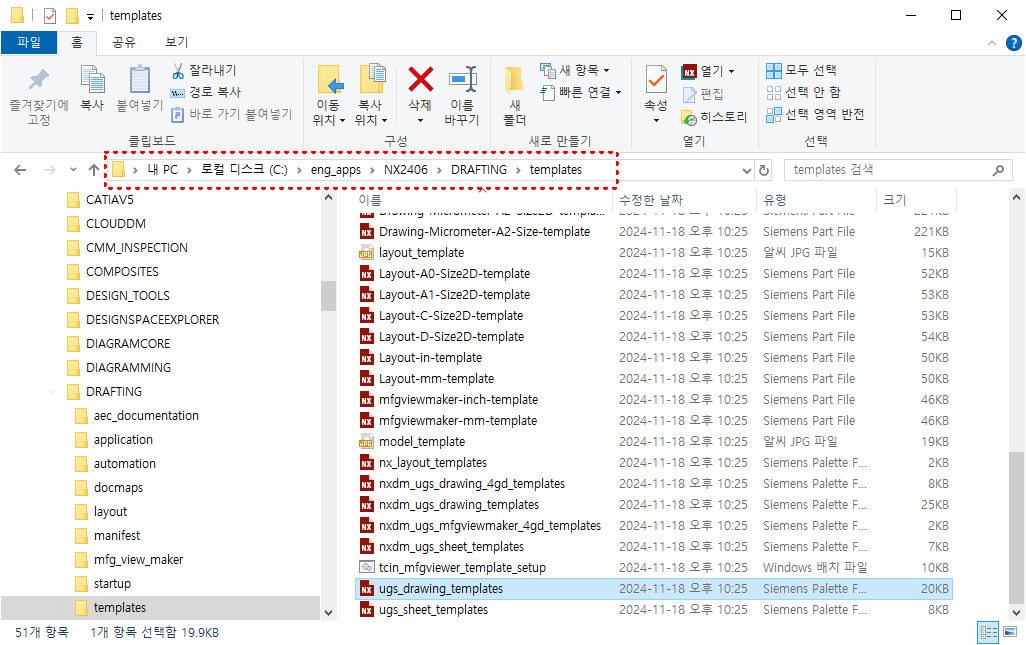Refresh the folder view

point(764,170)
